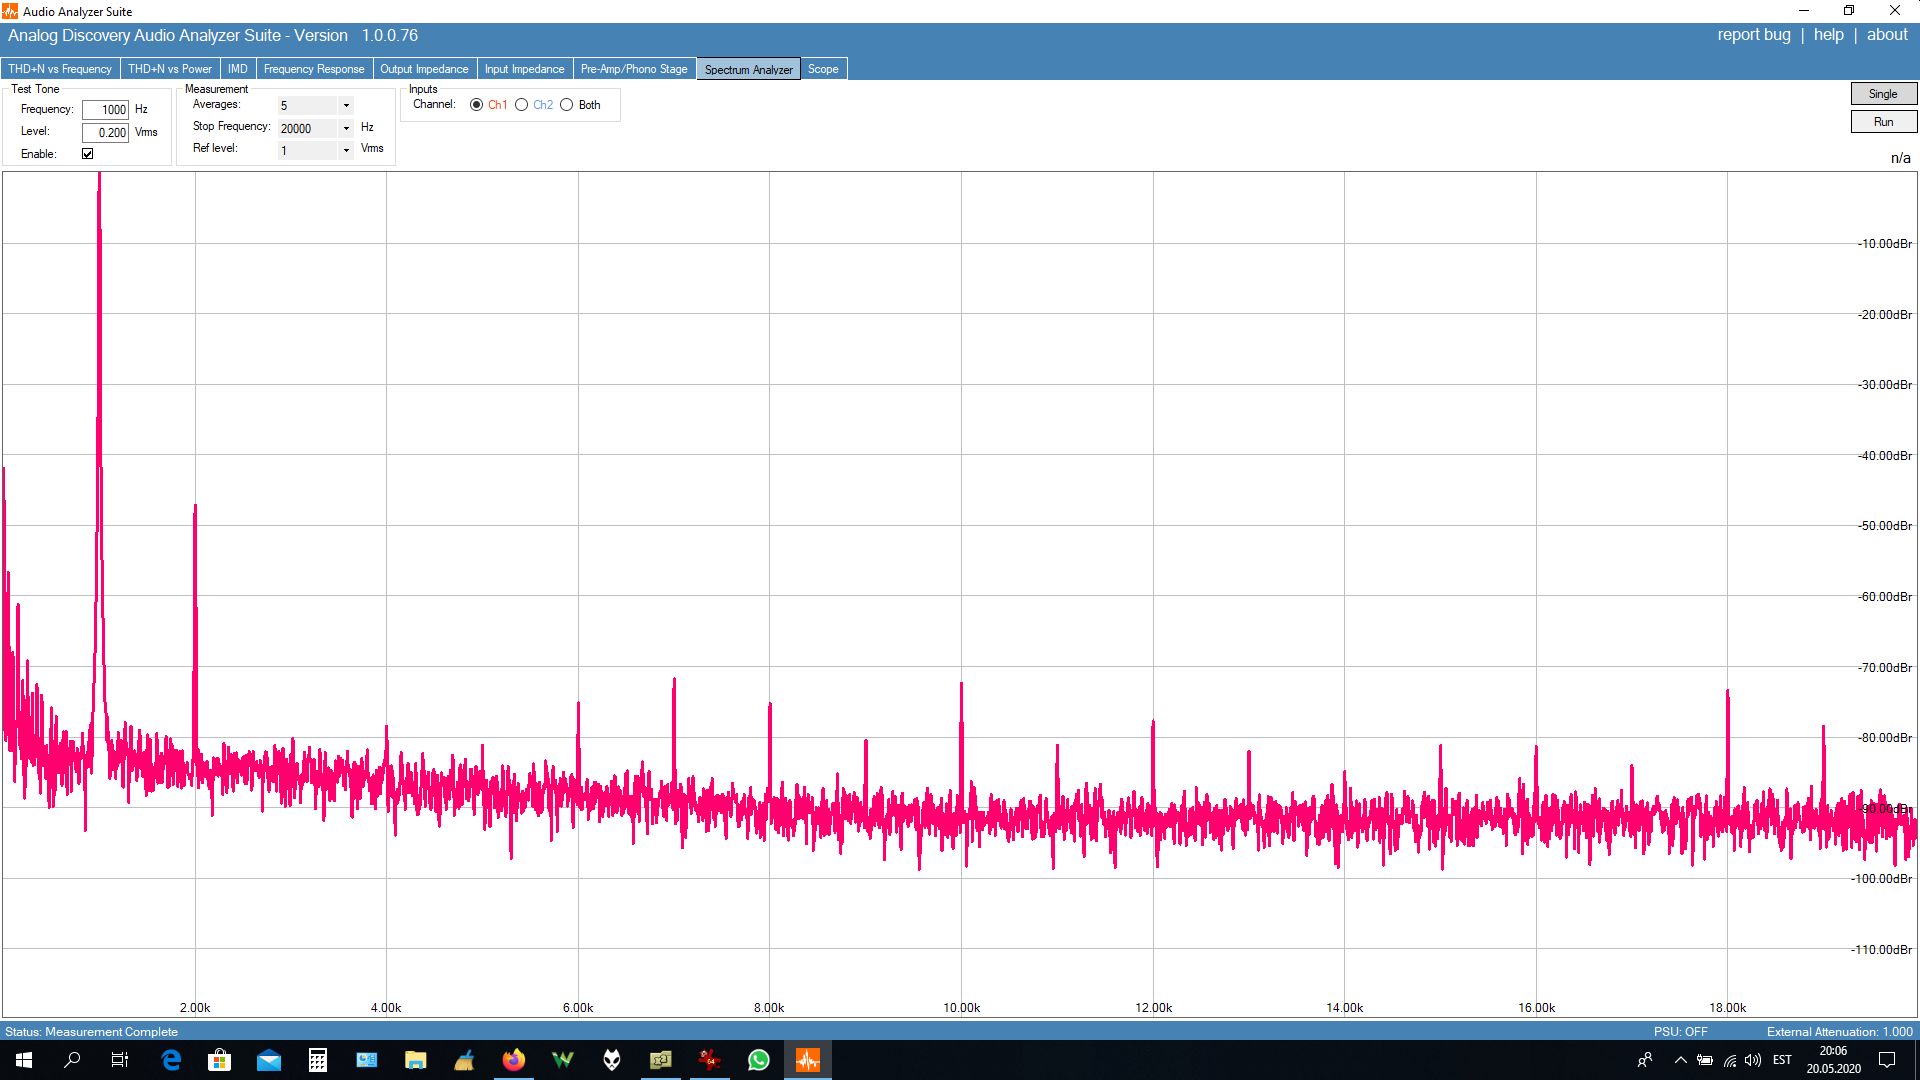
Task: Click the n/a readout under Run
Action: 1900,158
